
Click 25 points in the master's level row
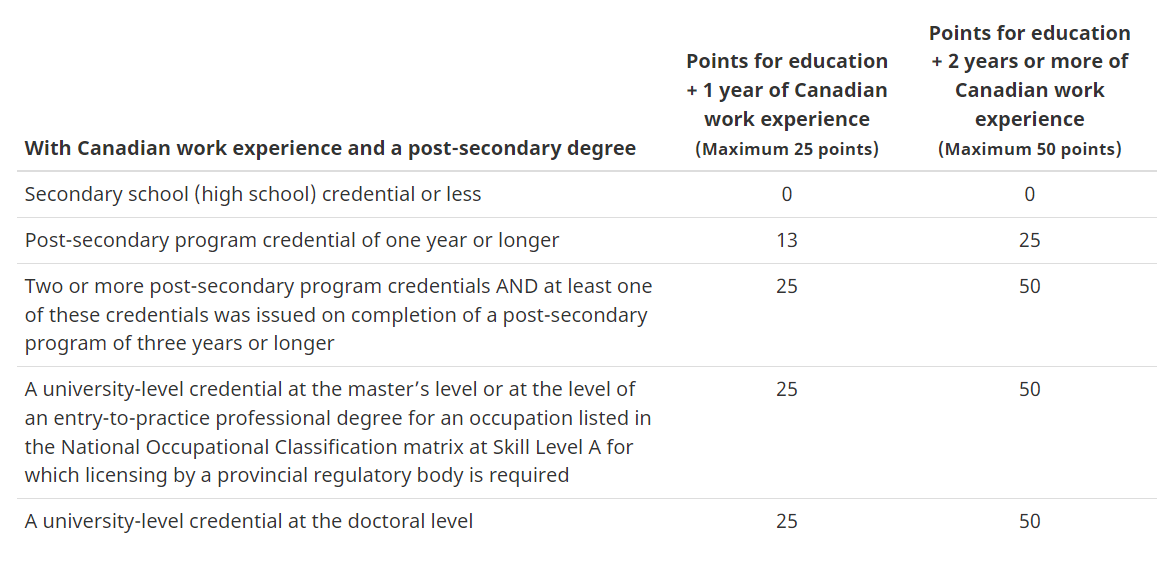[786, 389]
